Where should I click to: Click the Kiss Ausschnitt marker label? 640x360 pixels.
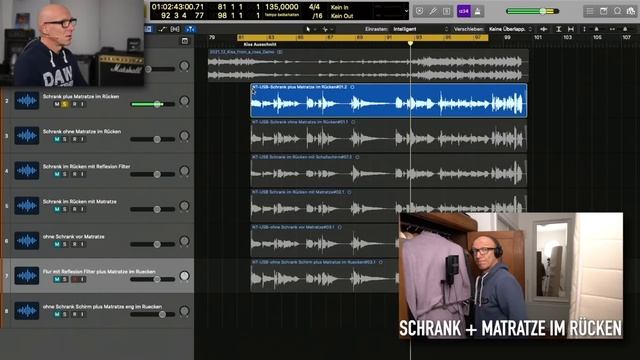260,44
